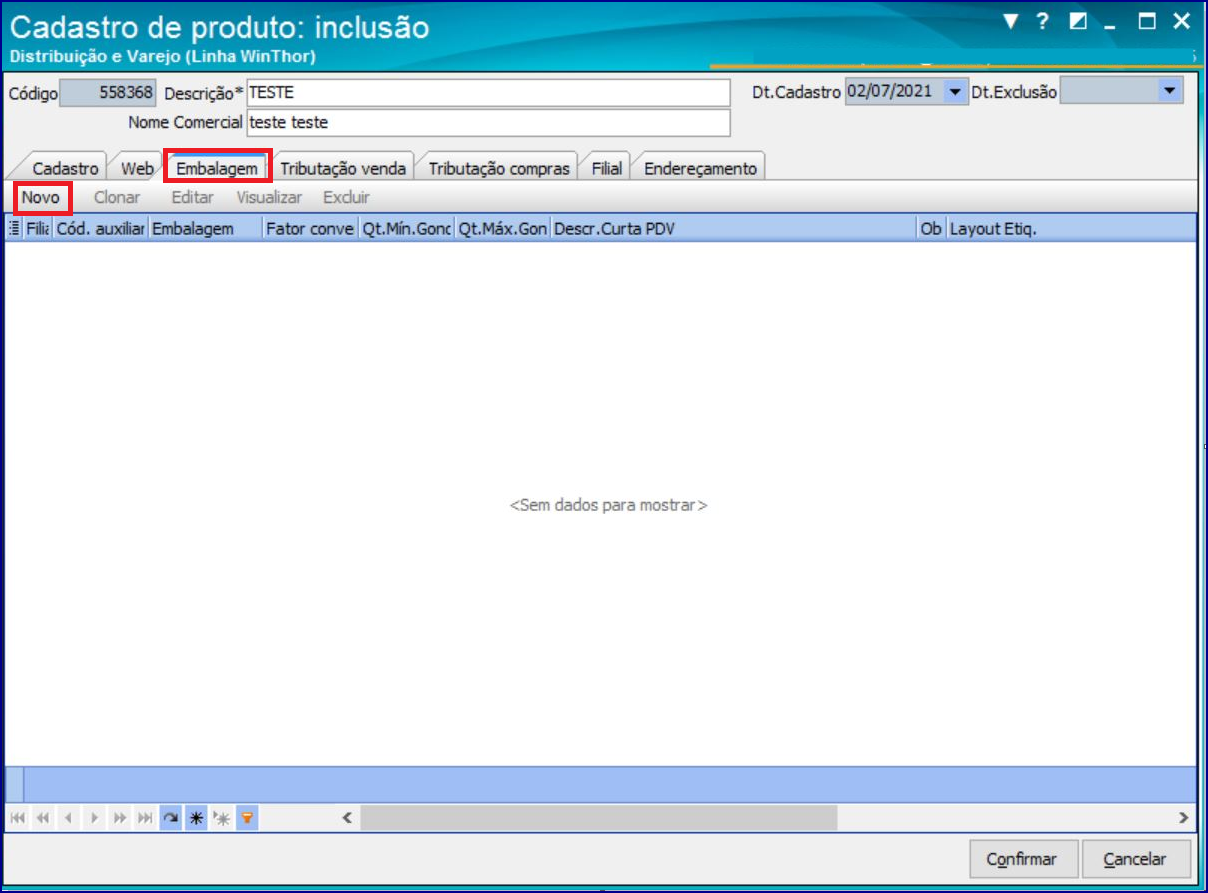Sort by Layout Etiq. column header
The width and height of the screenshot is (1208, 893).
[1071, 229]
